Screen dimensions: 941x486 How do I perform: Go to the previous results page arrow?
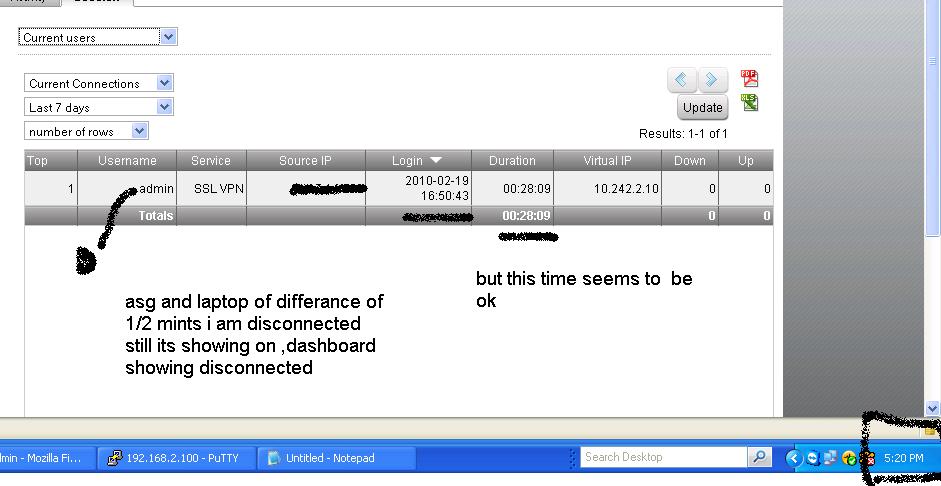point(682,80)
